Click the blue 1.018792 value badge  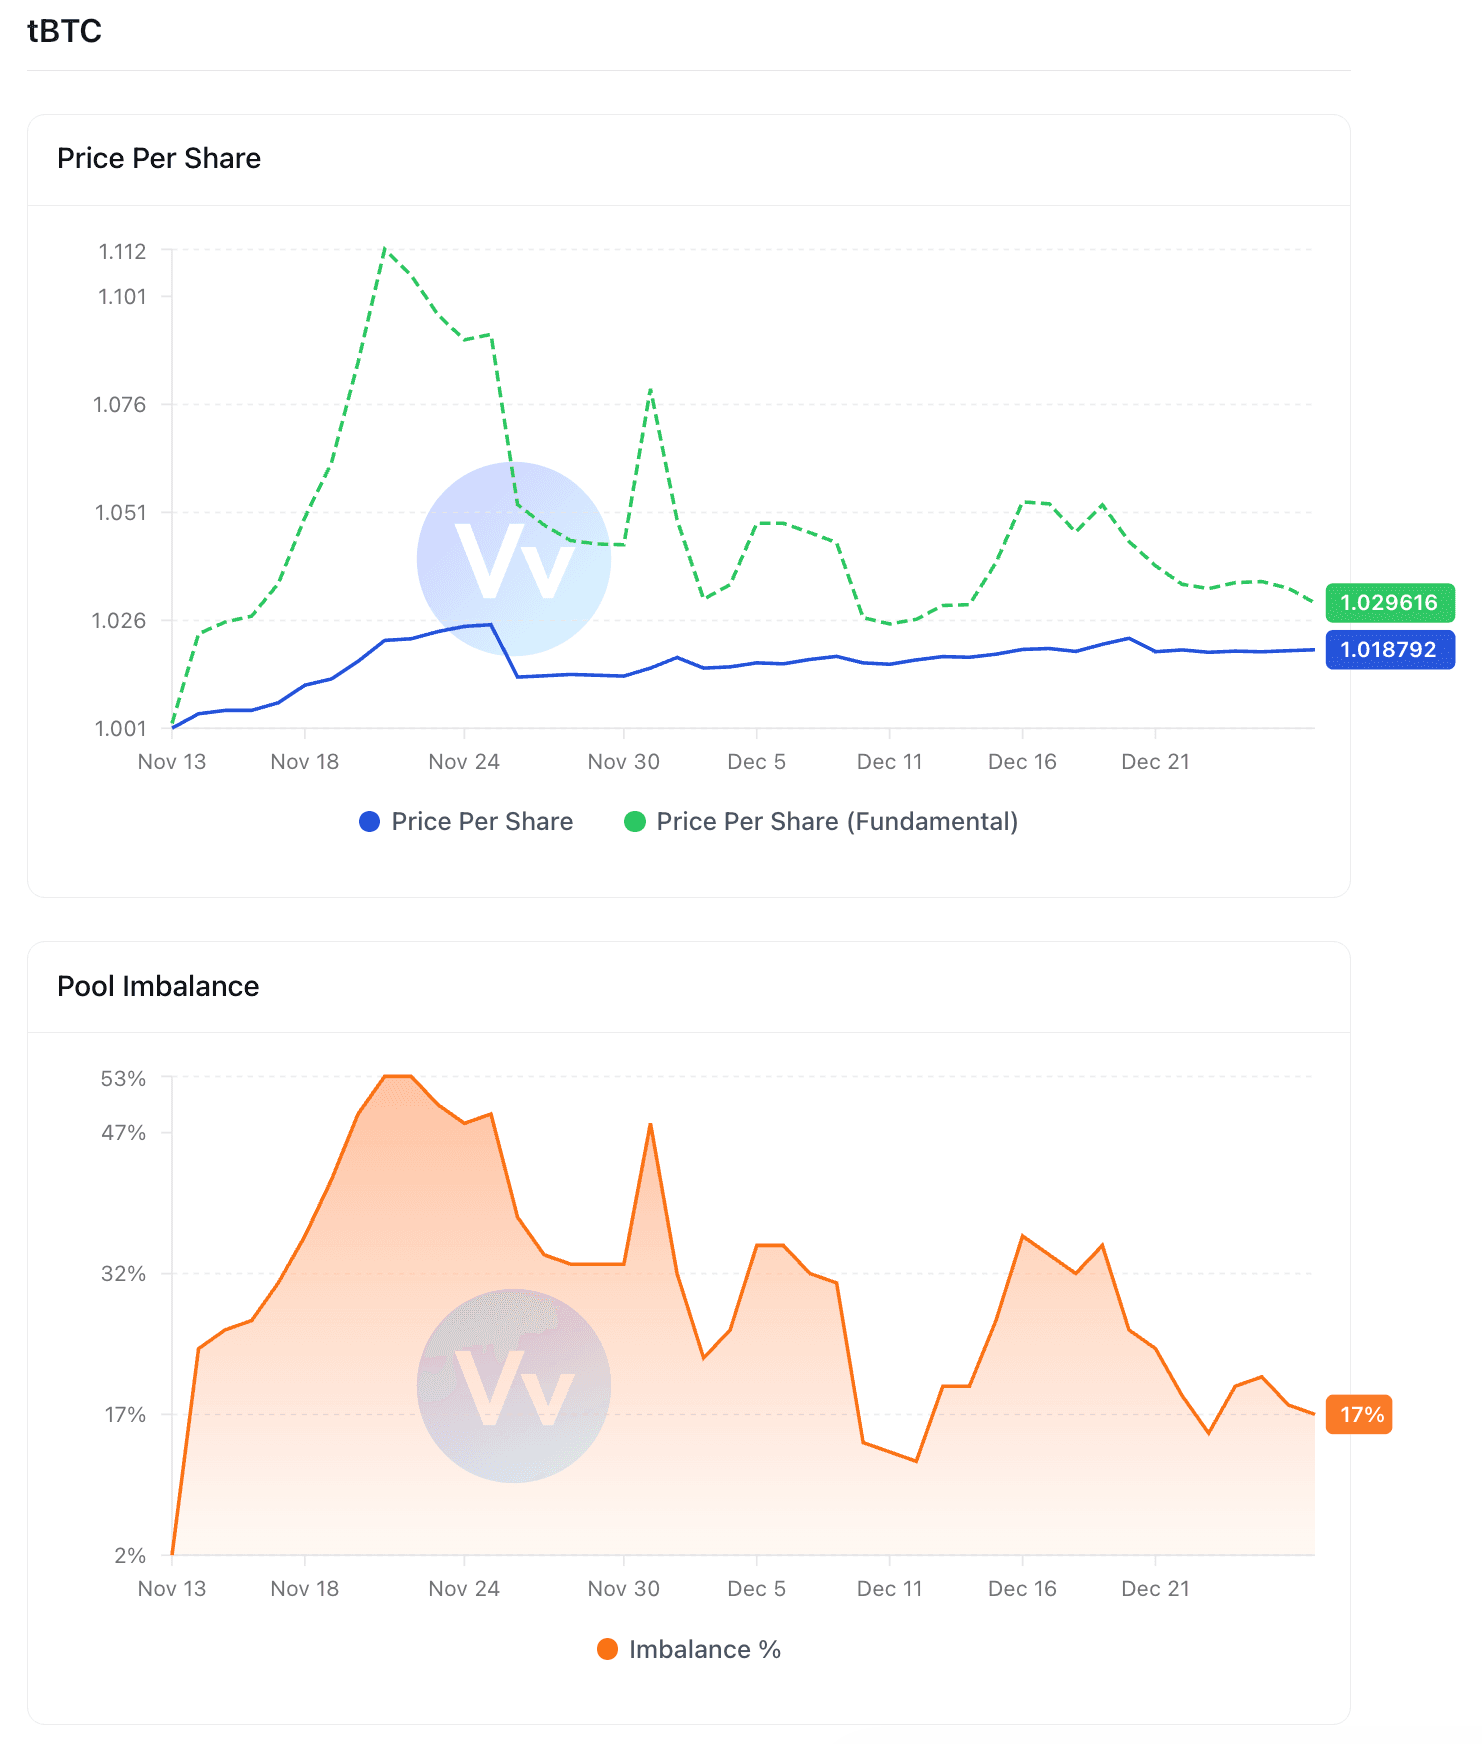coord(1389,650)
